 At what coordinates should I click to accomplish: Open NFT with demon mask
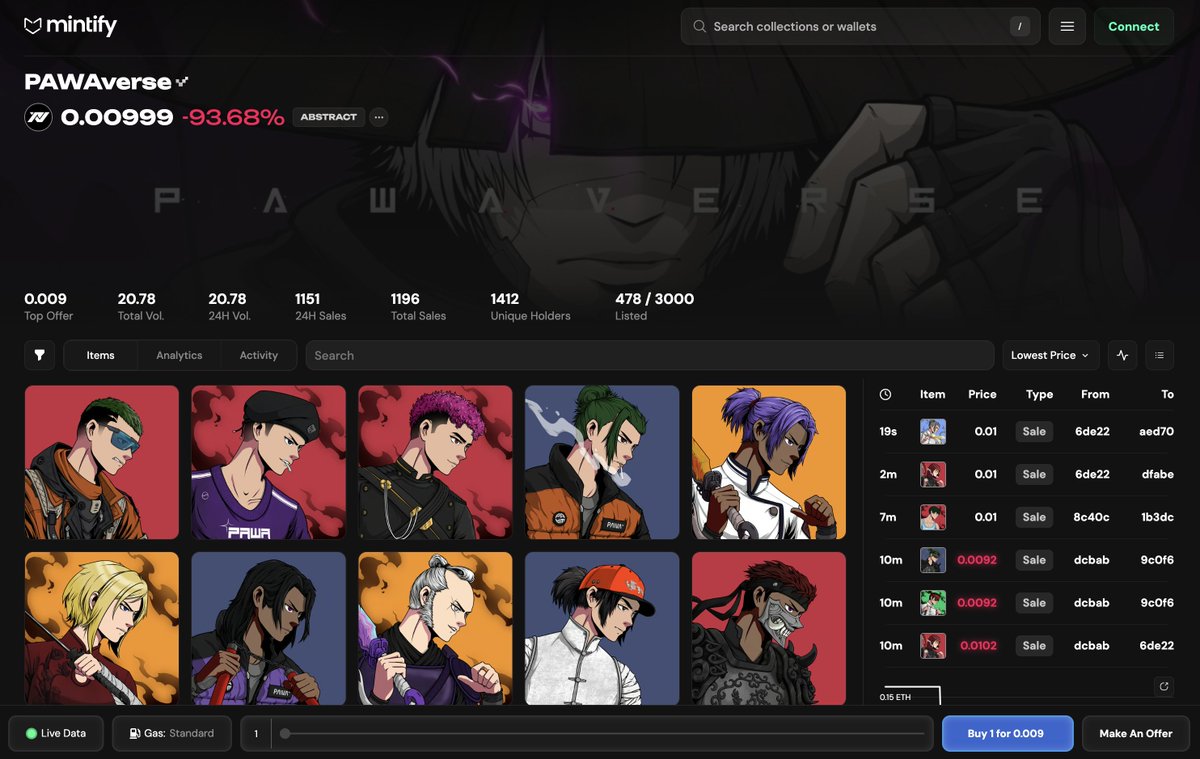tap(769, 628)
